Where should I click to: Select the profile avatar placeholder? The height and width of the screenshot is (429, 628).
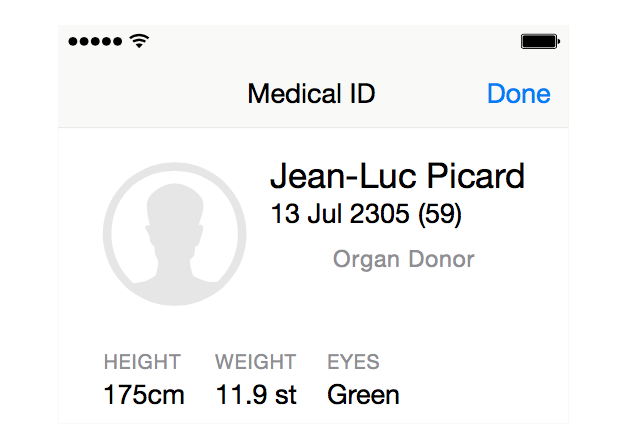(175, 234)
